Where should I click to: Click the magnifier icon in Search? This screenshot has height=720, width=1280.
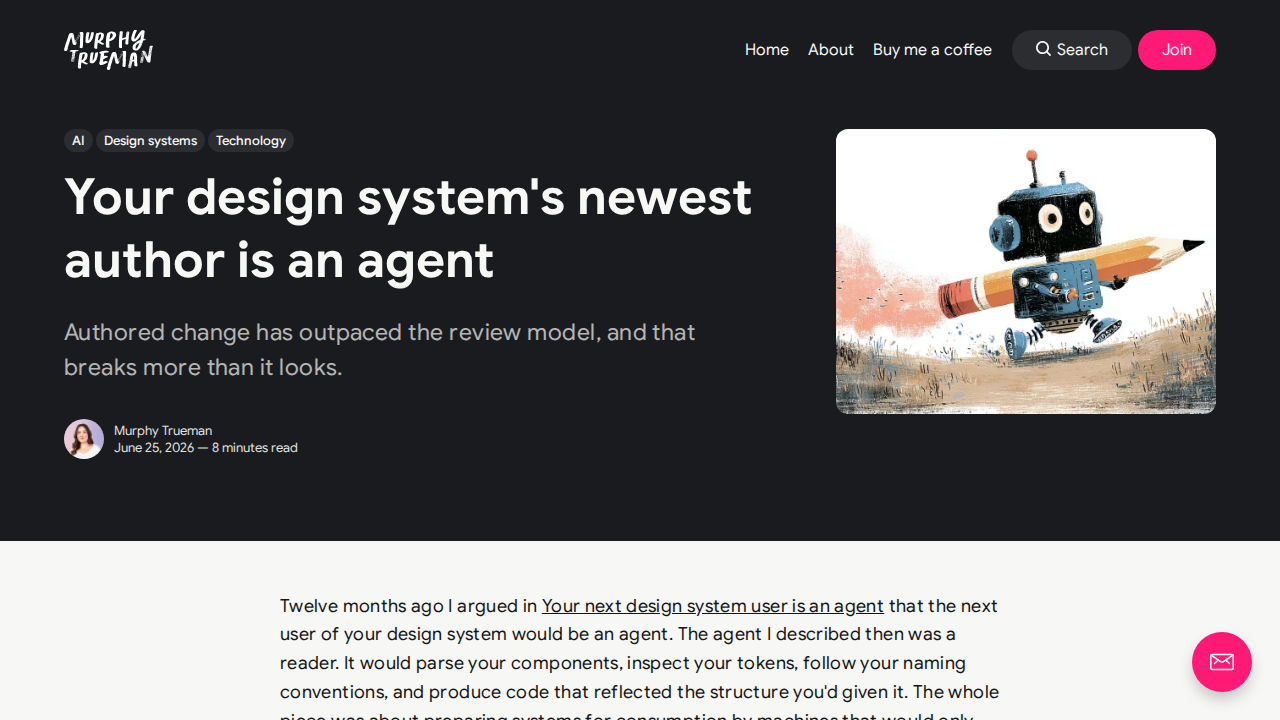[1043, 49]
